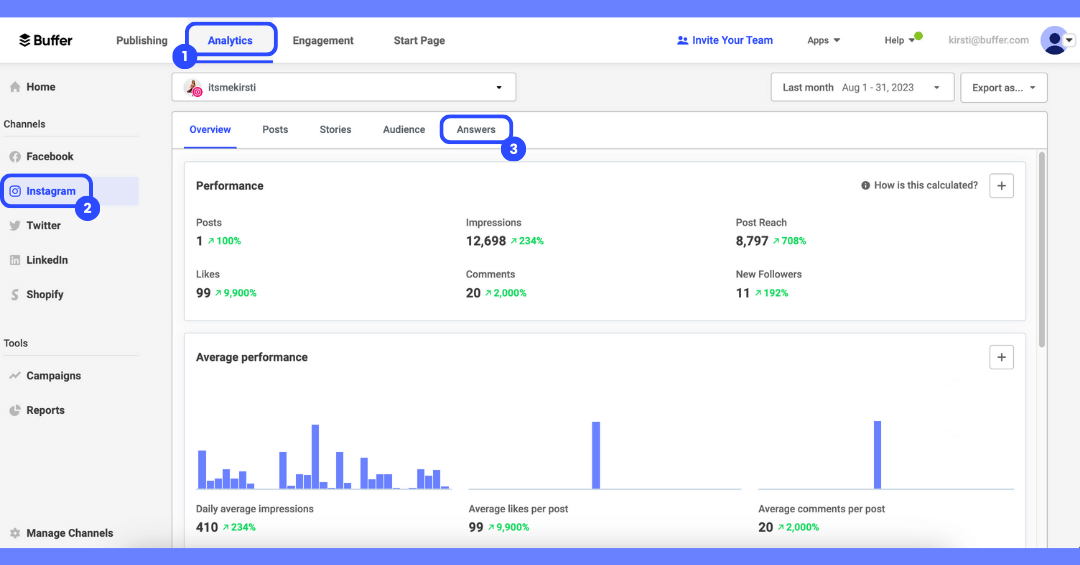1080x565 pixels.
Task: Go to the Publishing tab
Action: point(142,41)
